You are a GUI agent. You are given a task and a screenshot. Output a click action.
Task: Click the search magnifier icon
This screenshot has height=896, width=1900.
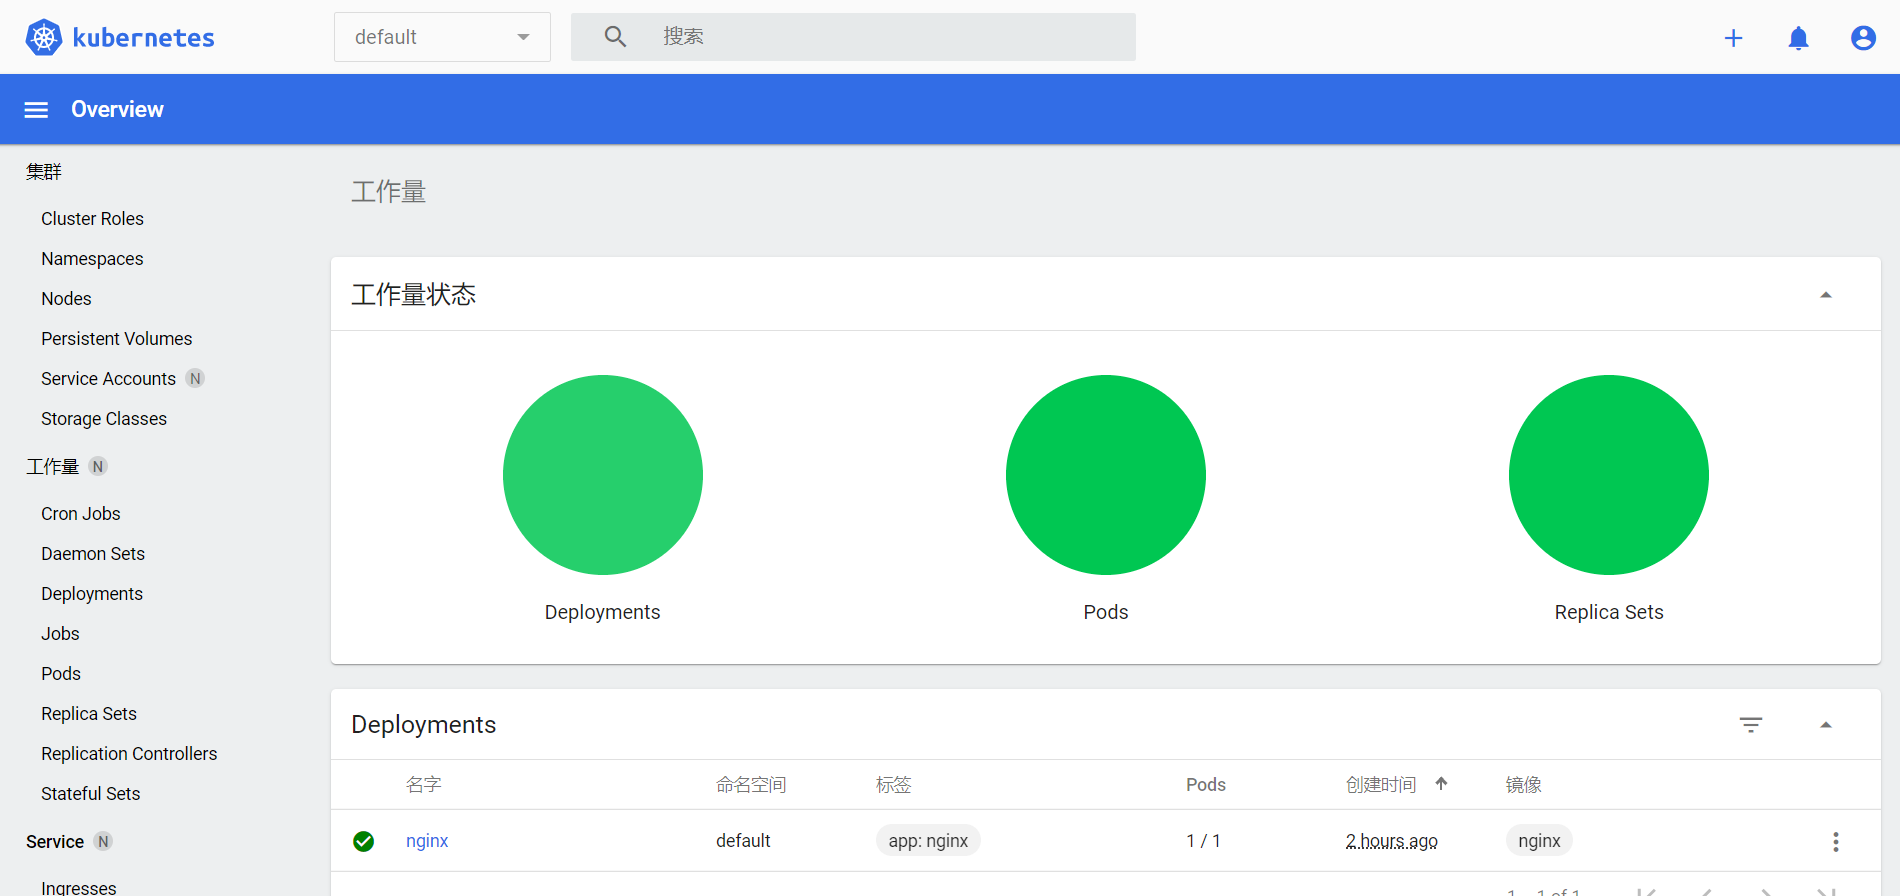click(x=615, y=37)
